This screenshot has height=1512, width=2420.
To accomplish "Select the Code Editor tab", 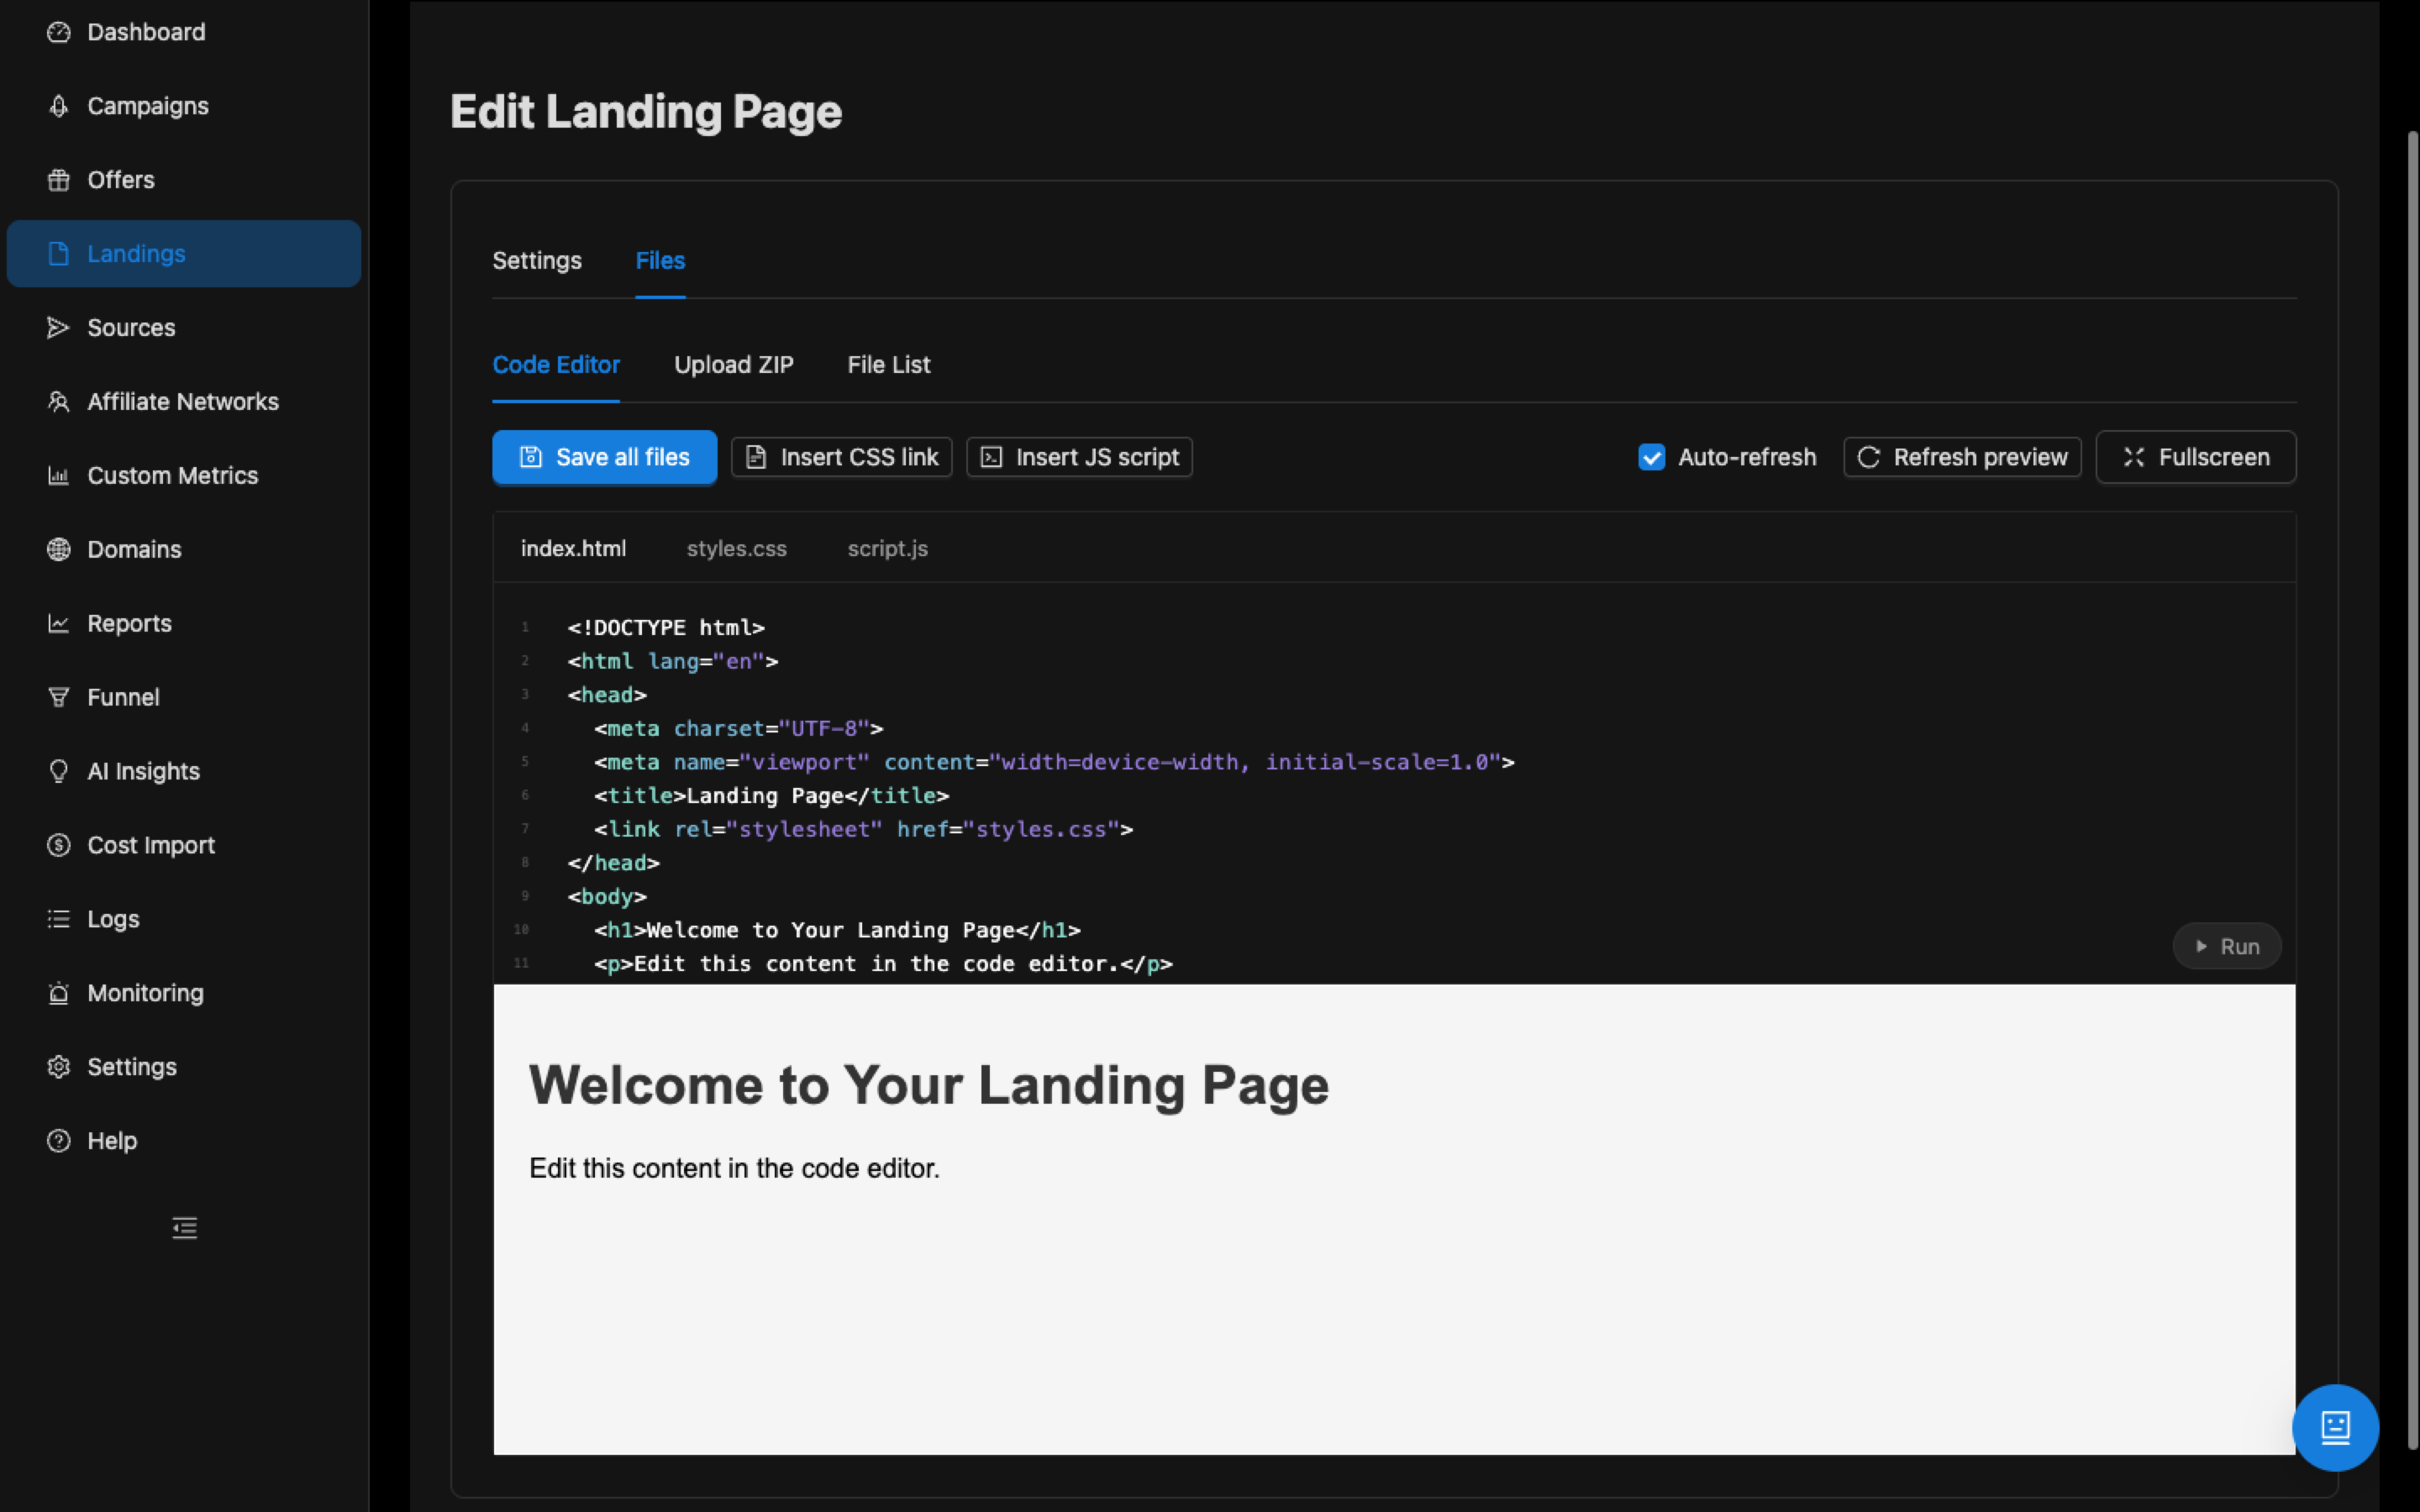I will pyautogui.click(x=556, y=365).
